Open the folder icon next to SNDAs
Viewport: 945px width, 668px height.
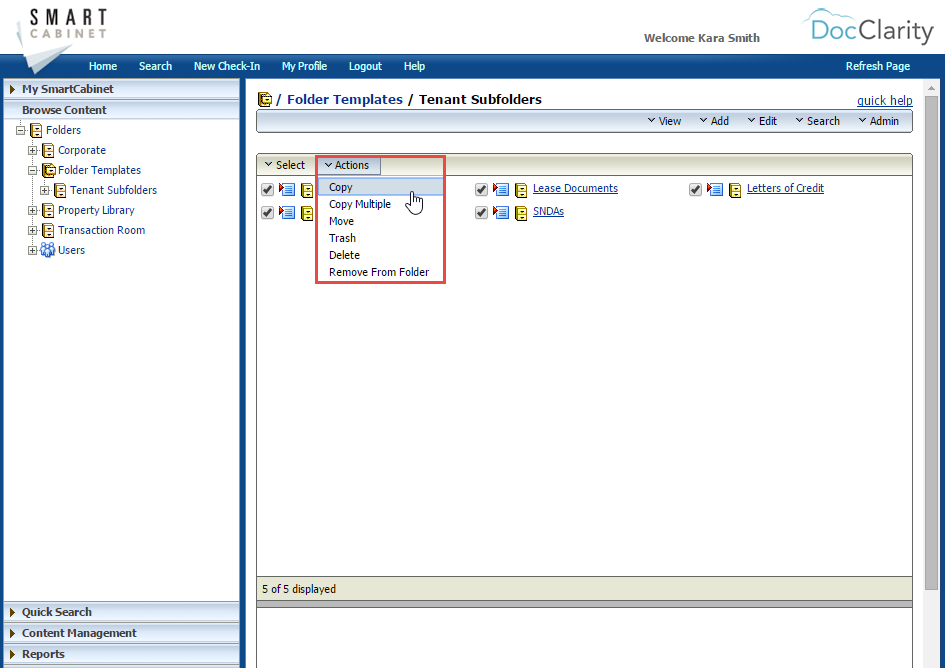click(x=521, y=212)
